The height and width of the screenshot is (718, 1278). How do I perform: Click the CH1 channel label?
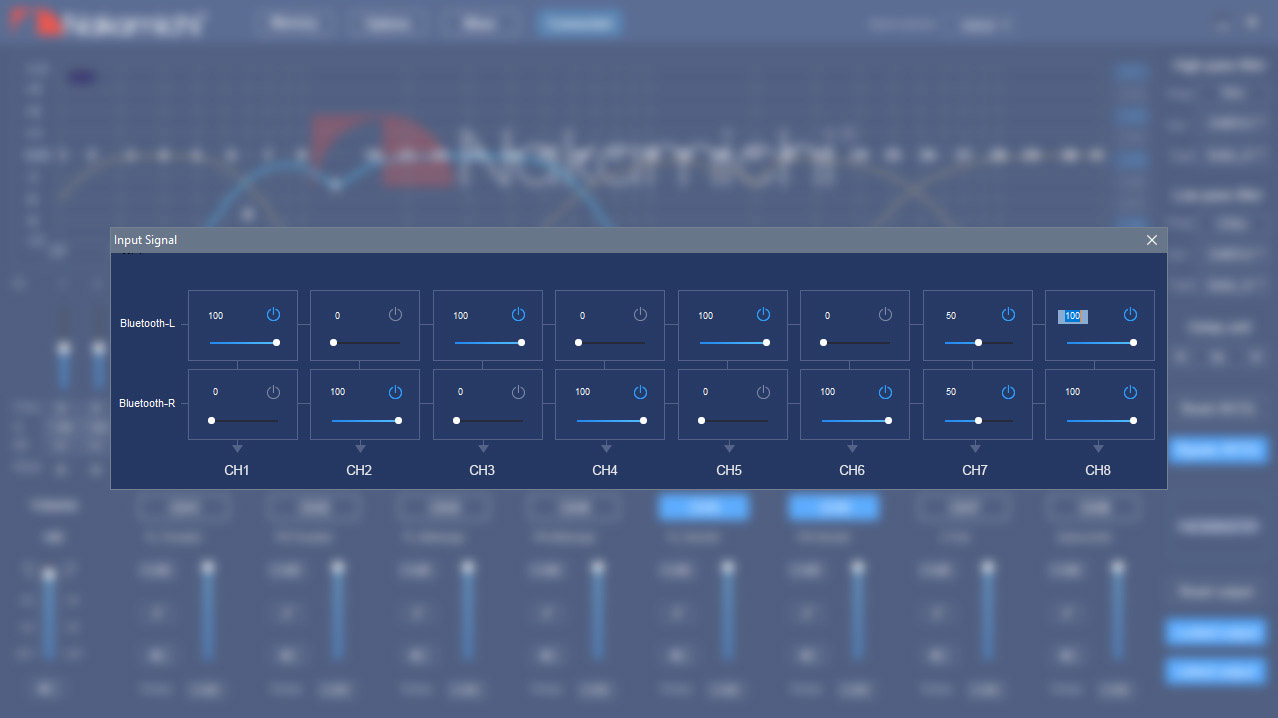click(237, 470)
